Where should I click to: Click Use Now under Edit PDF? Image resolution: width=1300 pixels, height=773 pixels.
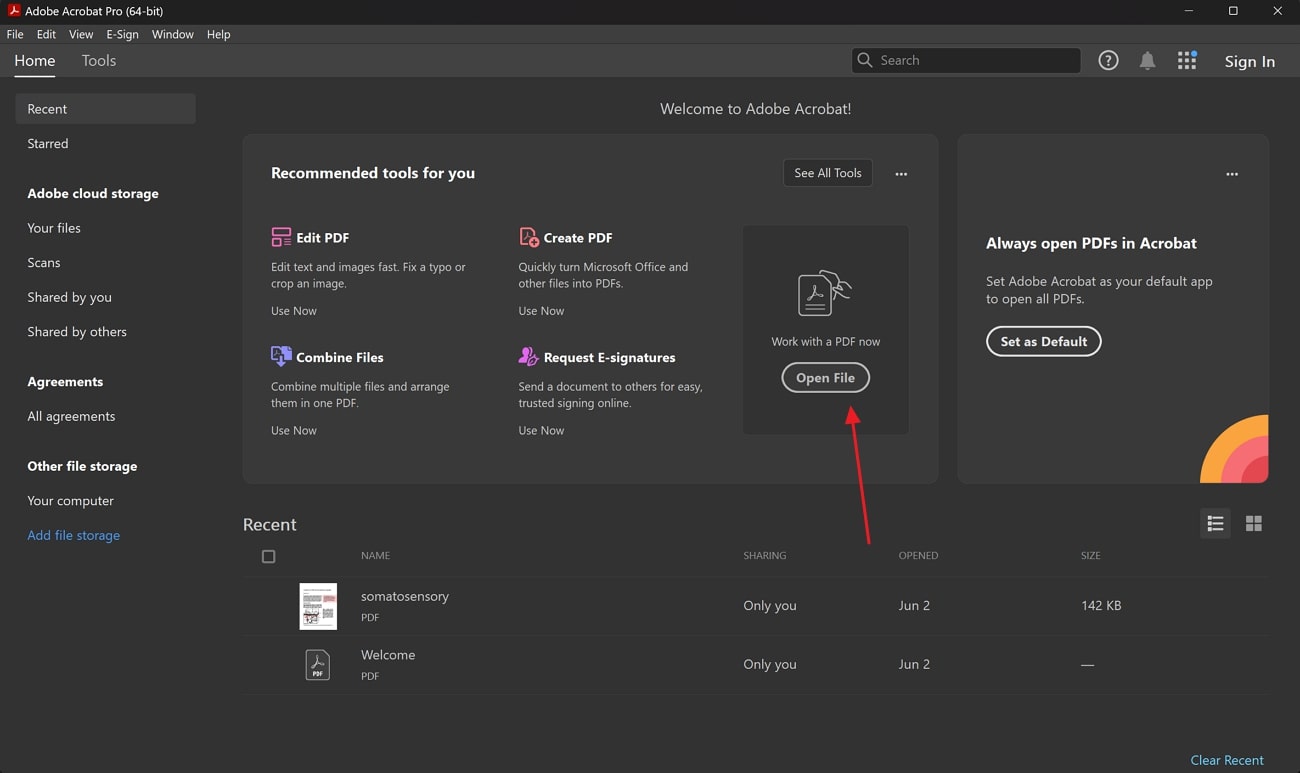(x=294, y=311)
